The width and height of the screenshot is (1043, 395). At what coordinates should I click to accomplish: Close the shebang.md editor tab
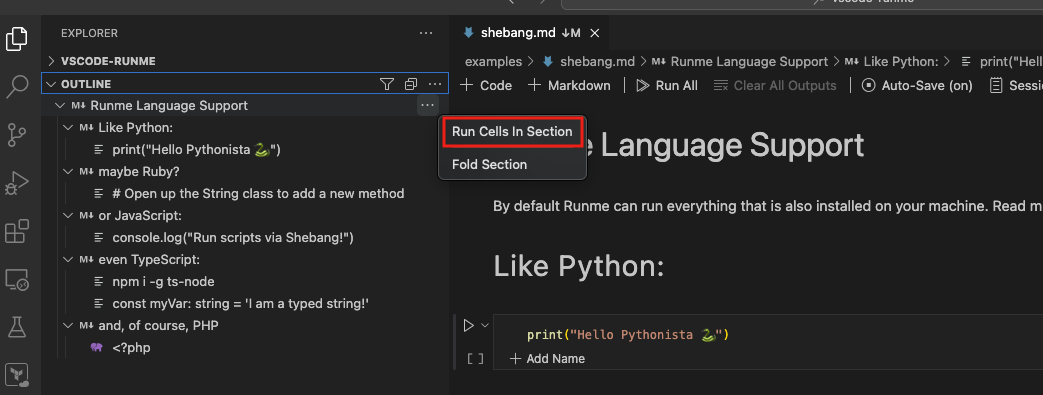595,33
